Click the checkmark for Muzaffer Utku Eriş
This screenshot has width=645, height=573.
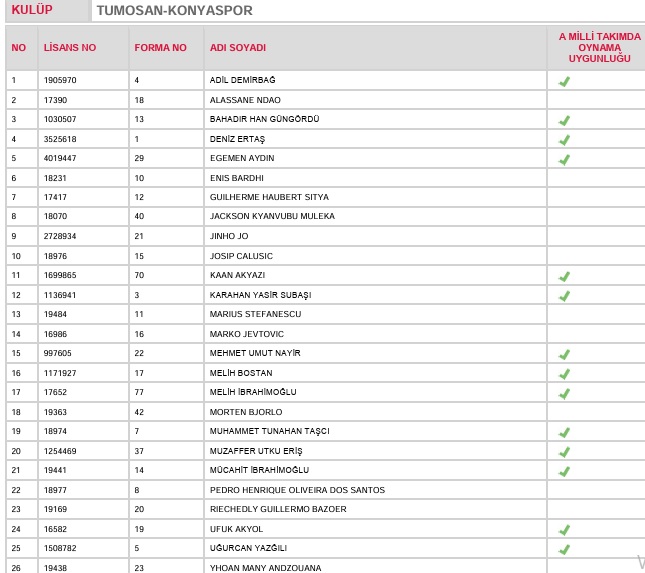point(564,452)
